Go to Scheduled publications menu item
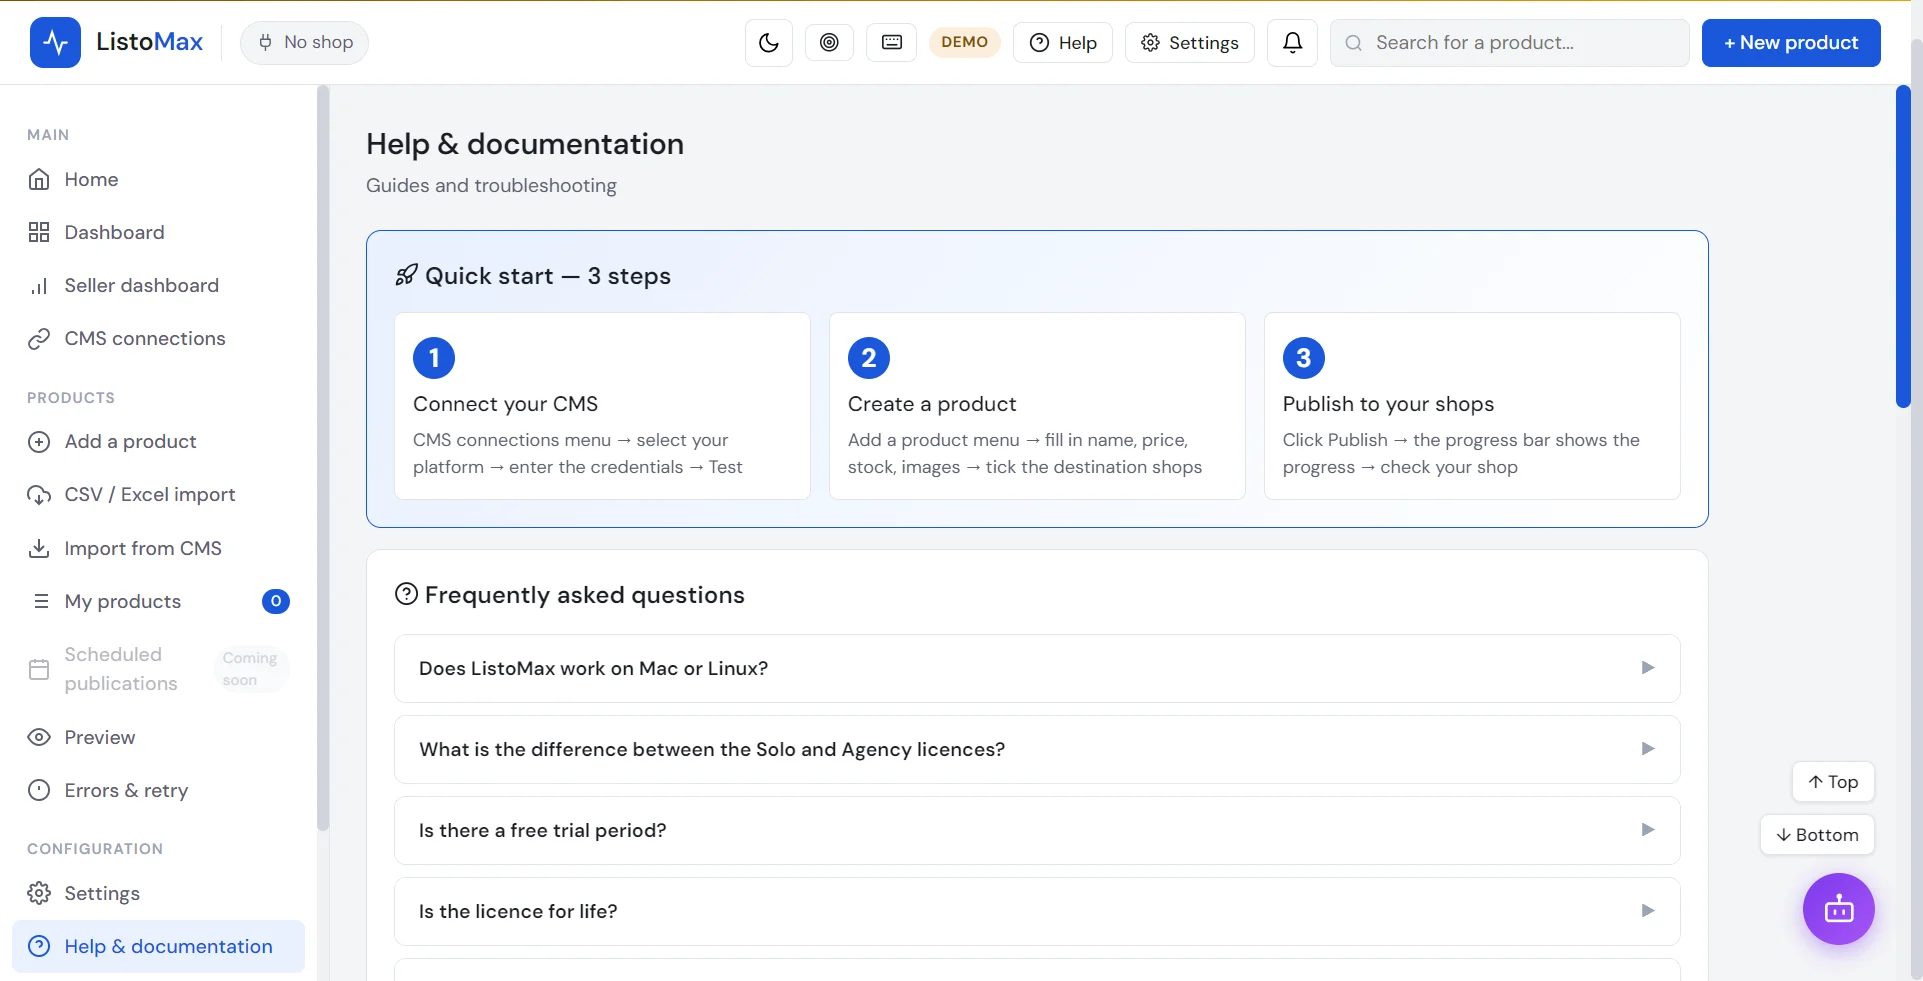 tap(158, 669)
